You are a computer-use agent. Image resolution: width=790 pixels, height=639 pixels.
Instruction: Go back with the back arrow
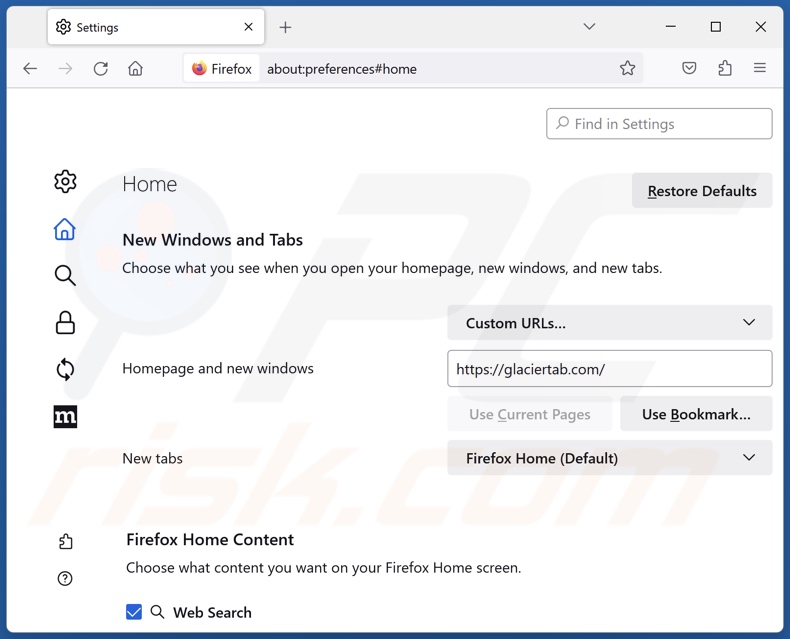(x=30, y=69)
